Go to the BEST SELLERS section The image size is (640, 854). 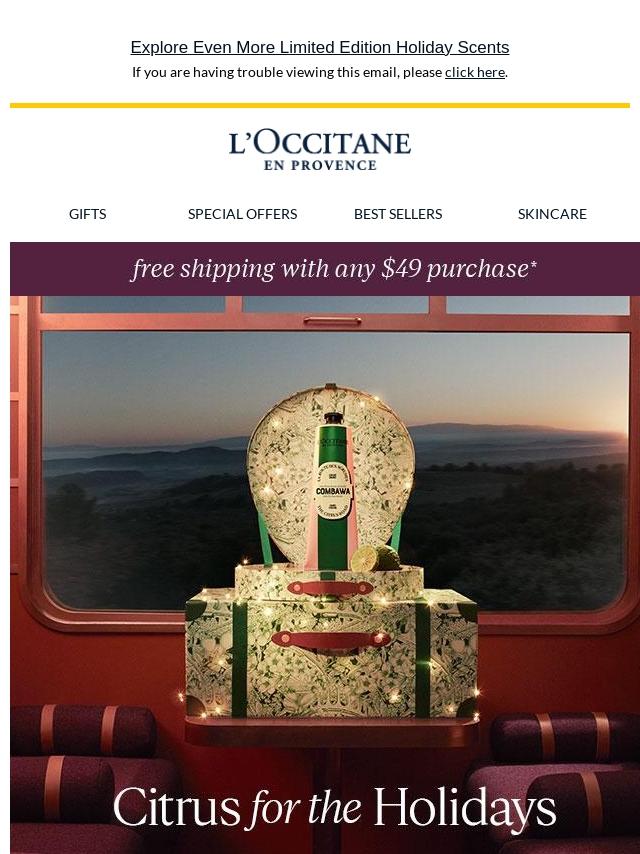(398, 214)
